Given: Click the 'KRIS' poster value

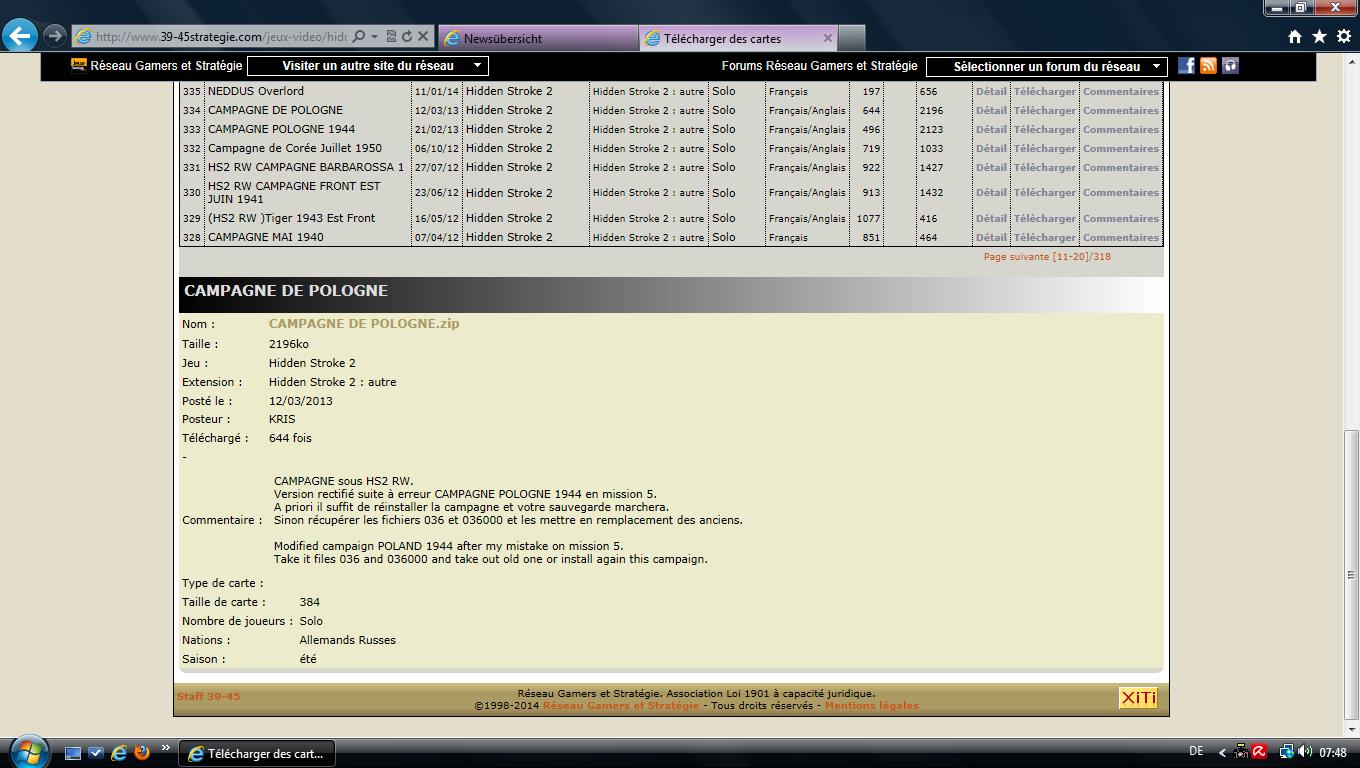Looking at the screenshot, I should [282, 419].
